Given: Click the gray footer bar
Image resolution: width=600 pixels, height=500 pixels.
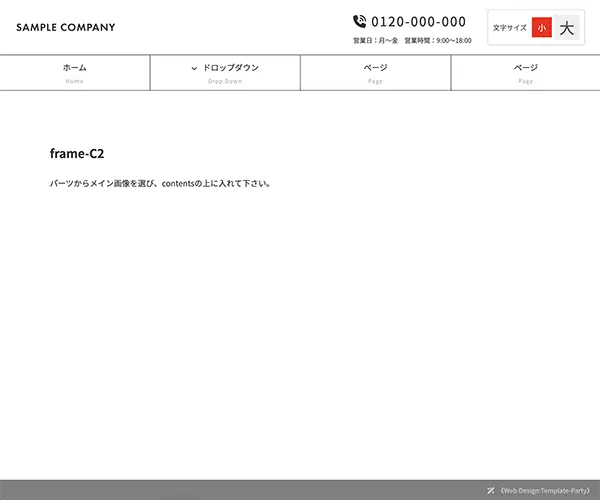Looking at the screenshot, I should [250, 490].
